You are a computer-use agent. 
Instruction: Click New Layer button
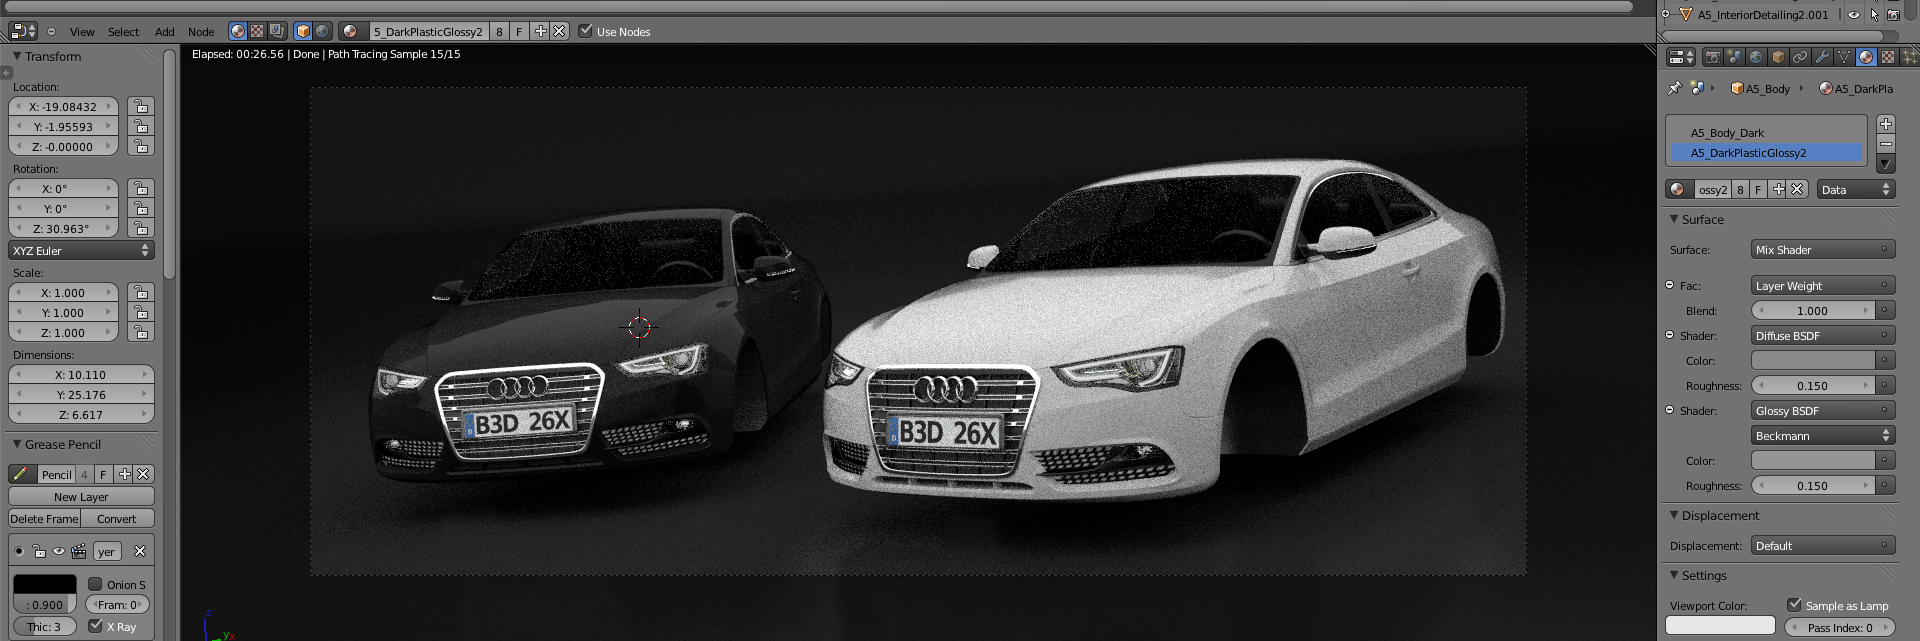[x=81, y=497]
